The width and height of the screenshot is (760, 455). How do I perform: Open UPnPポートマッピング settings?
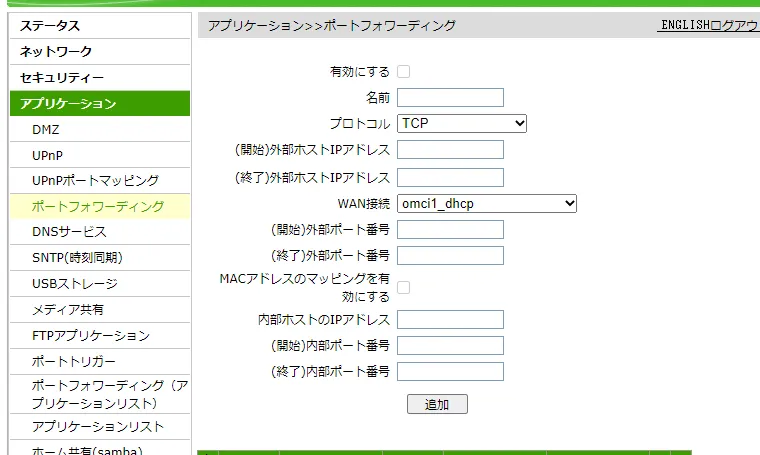[95, 181]
